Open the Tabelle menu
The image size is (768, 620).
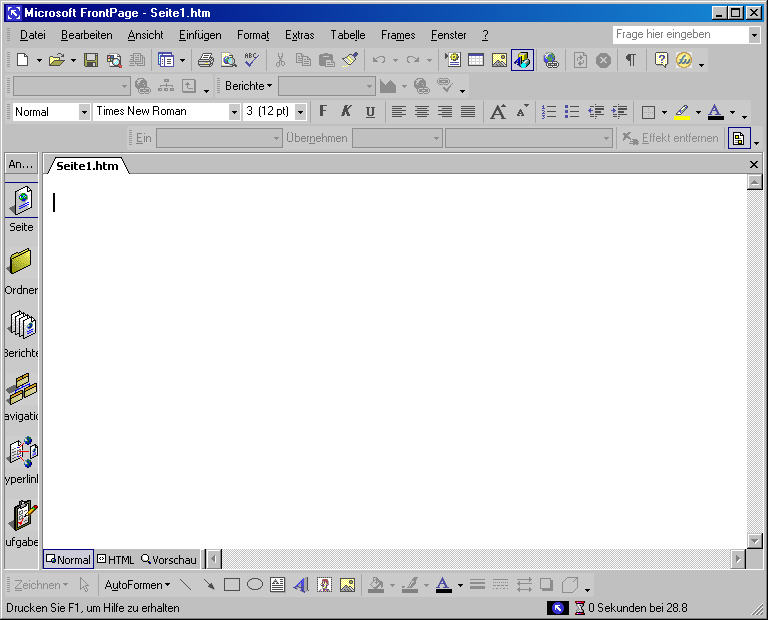click(x=348, y=35)
